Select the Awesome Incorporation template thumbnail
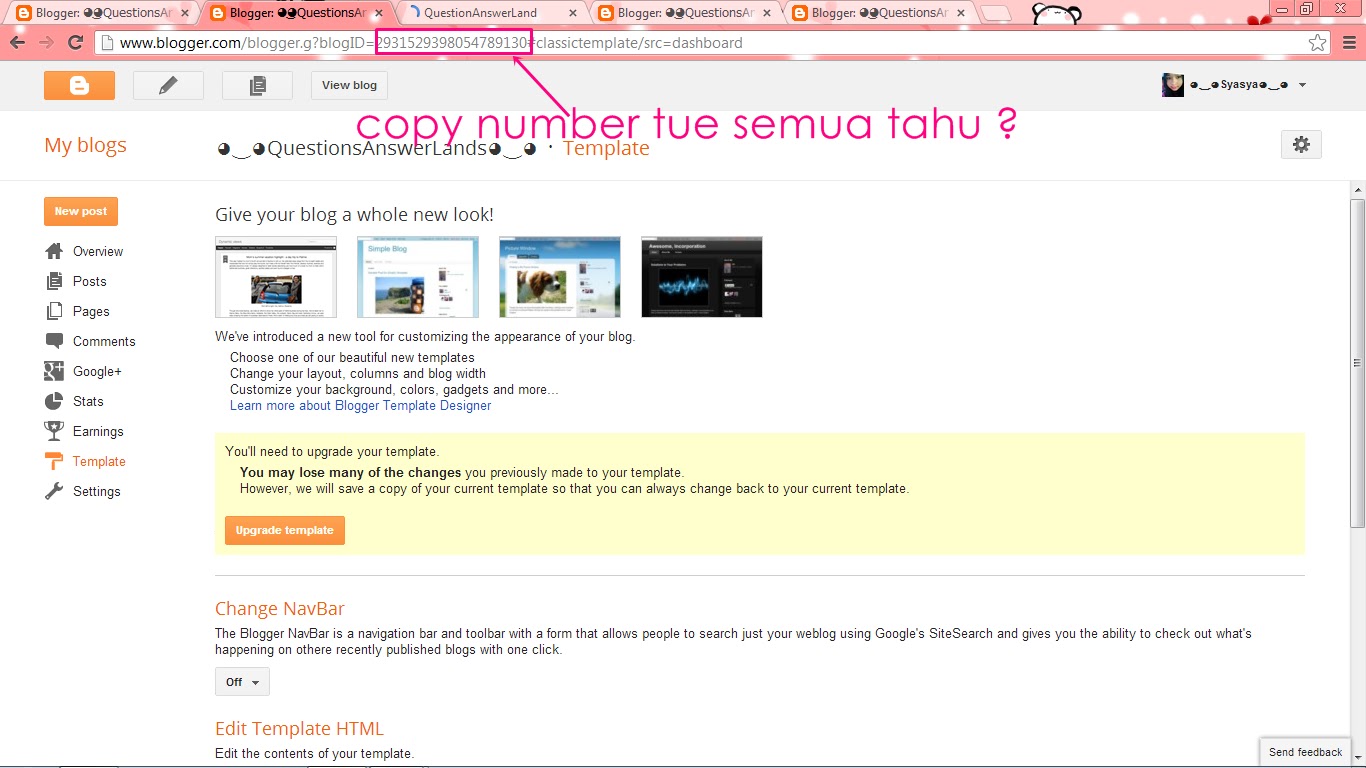This screenshot has width=1366, height=768. [702, 277]
